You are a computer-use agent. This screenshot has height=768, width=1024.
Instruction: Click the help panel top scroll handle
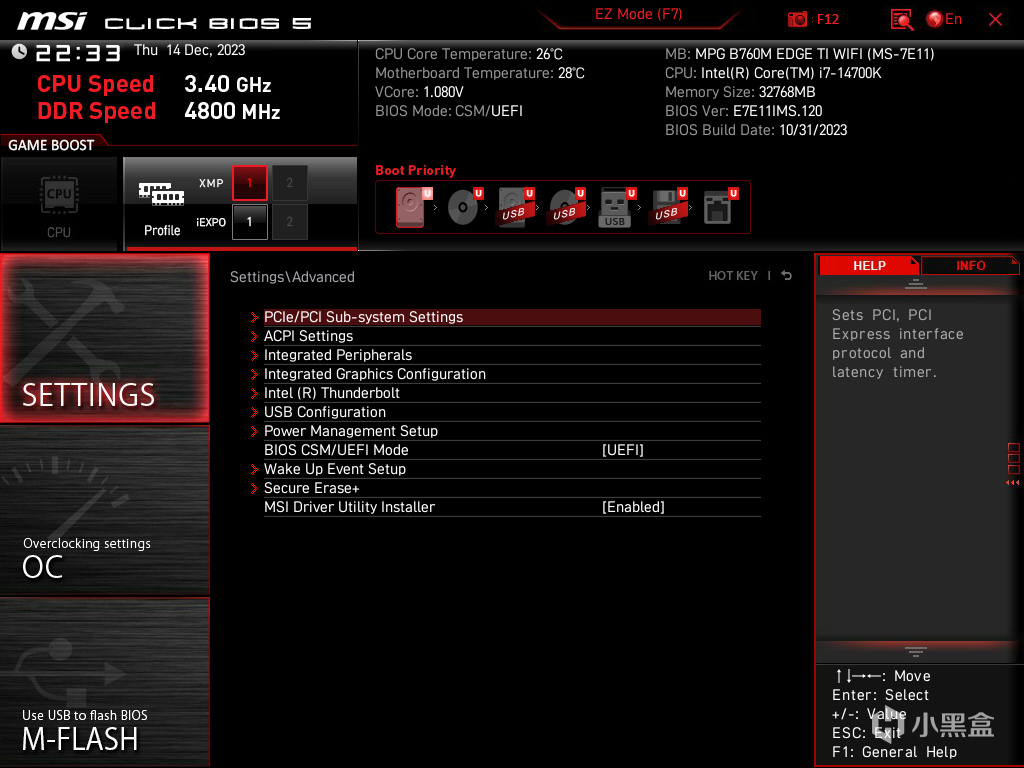tap(916, 284)
